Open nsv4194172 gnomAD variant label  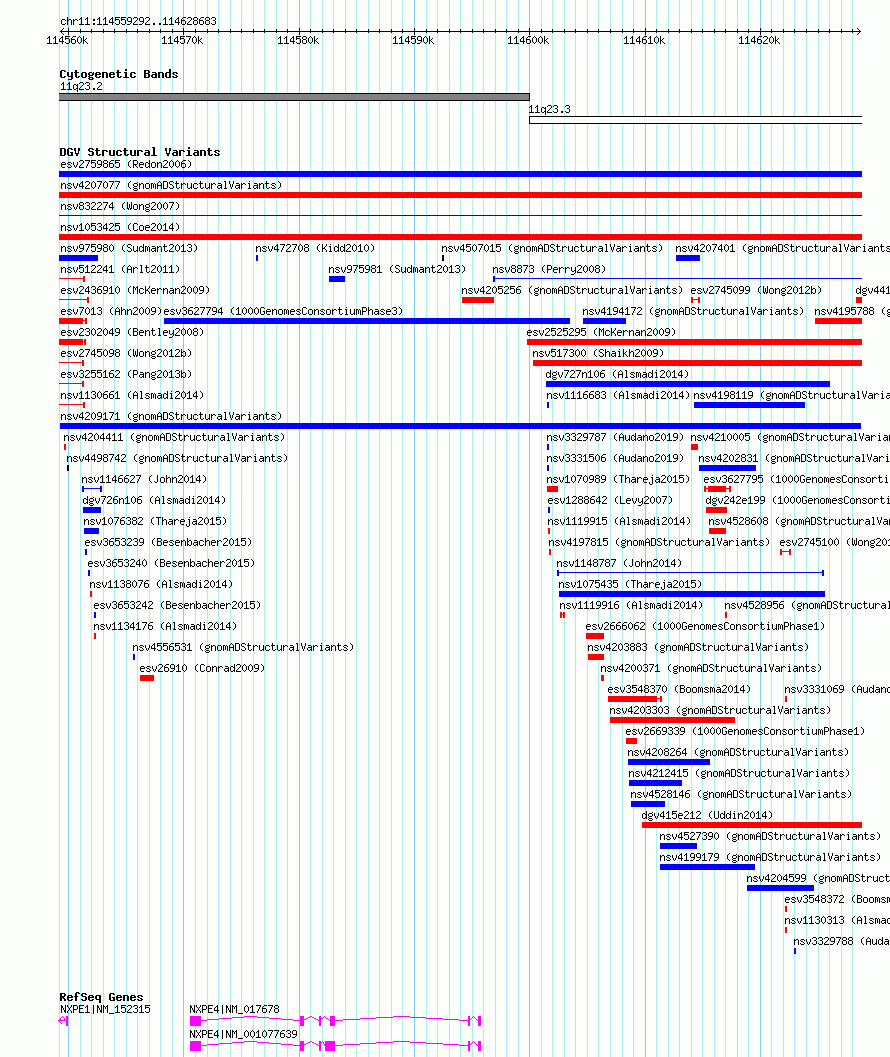693,310
